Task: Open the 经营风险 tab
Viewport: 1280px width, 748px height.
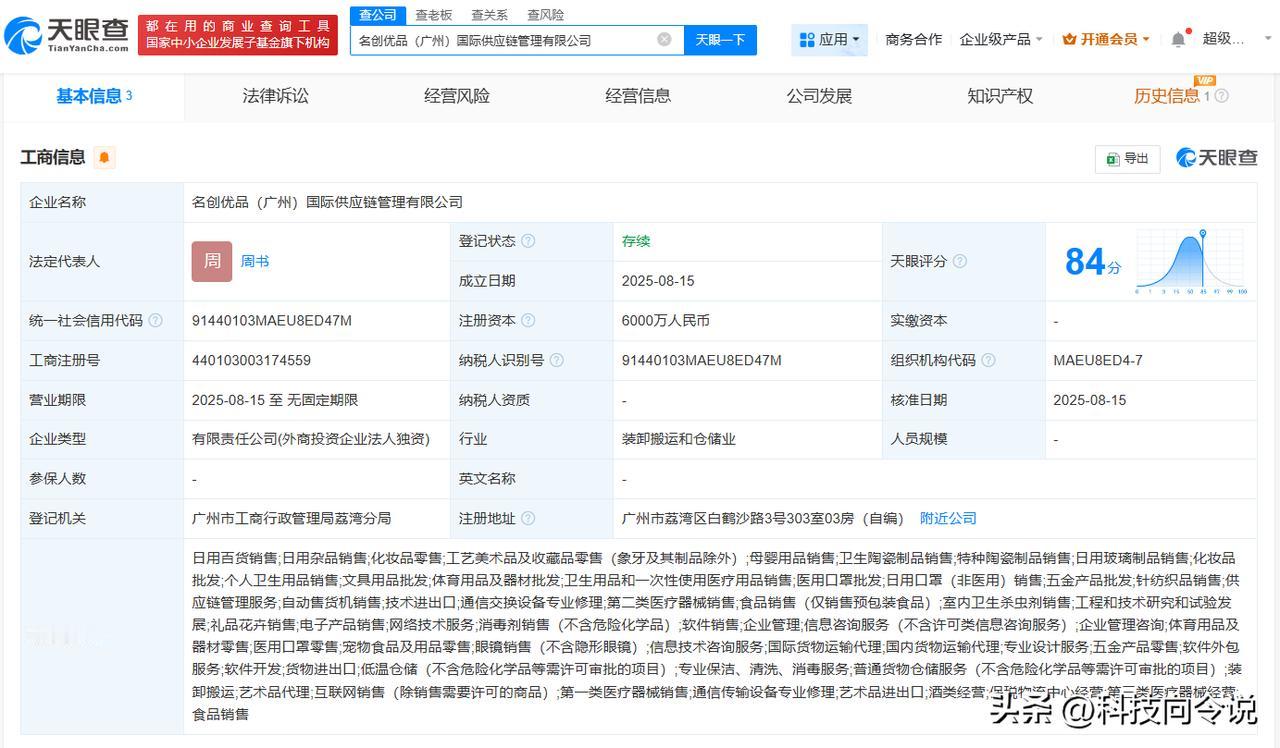Action: click(x=457, y=96)
